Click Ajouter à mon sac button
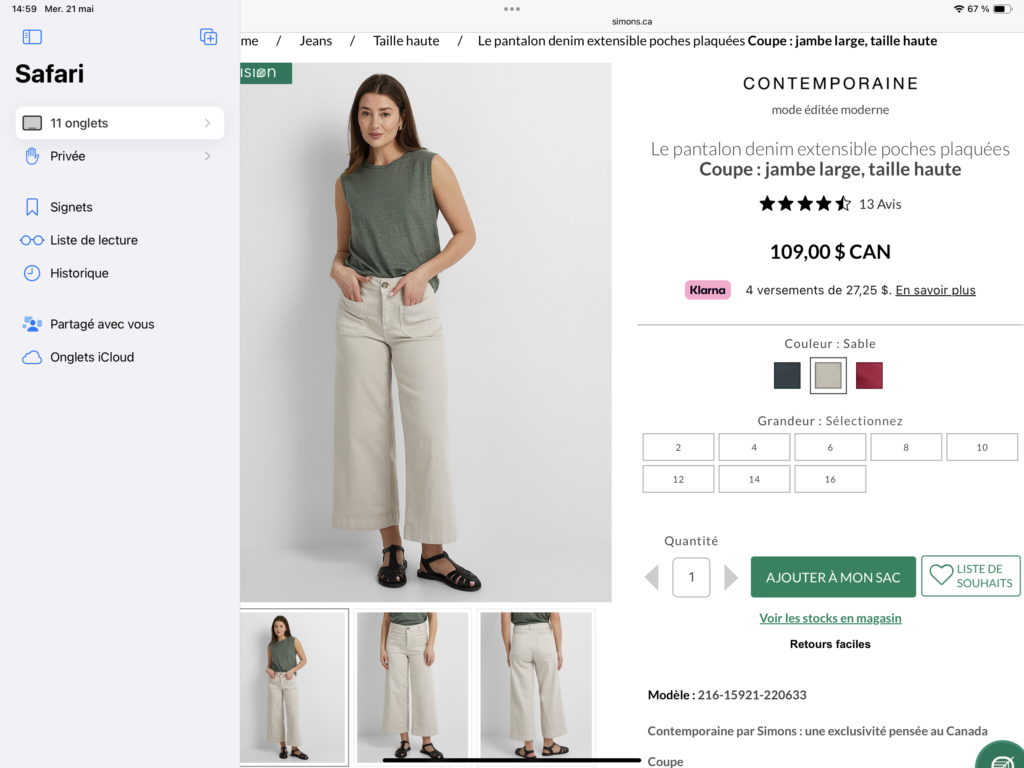Viewport: 1024px width, 768px height. coord(833,577)
